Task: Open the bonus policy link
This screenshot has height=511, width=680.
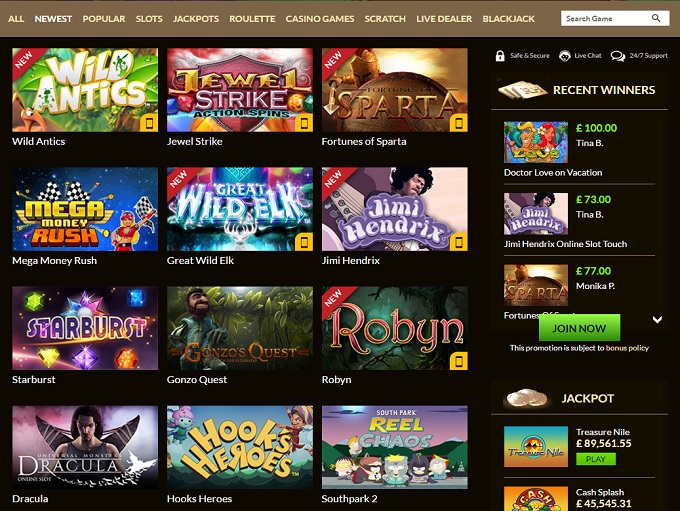Action: (627, 348)
